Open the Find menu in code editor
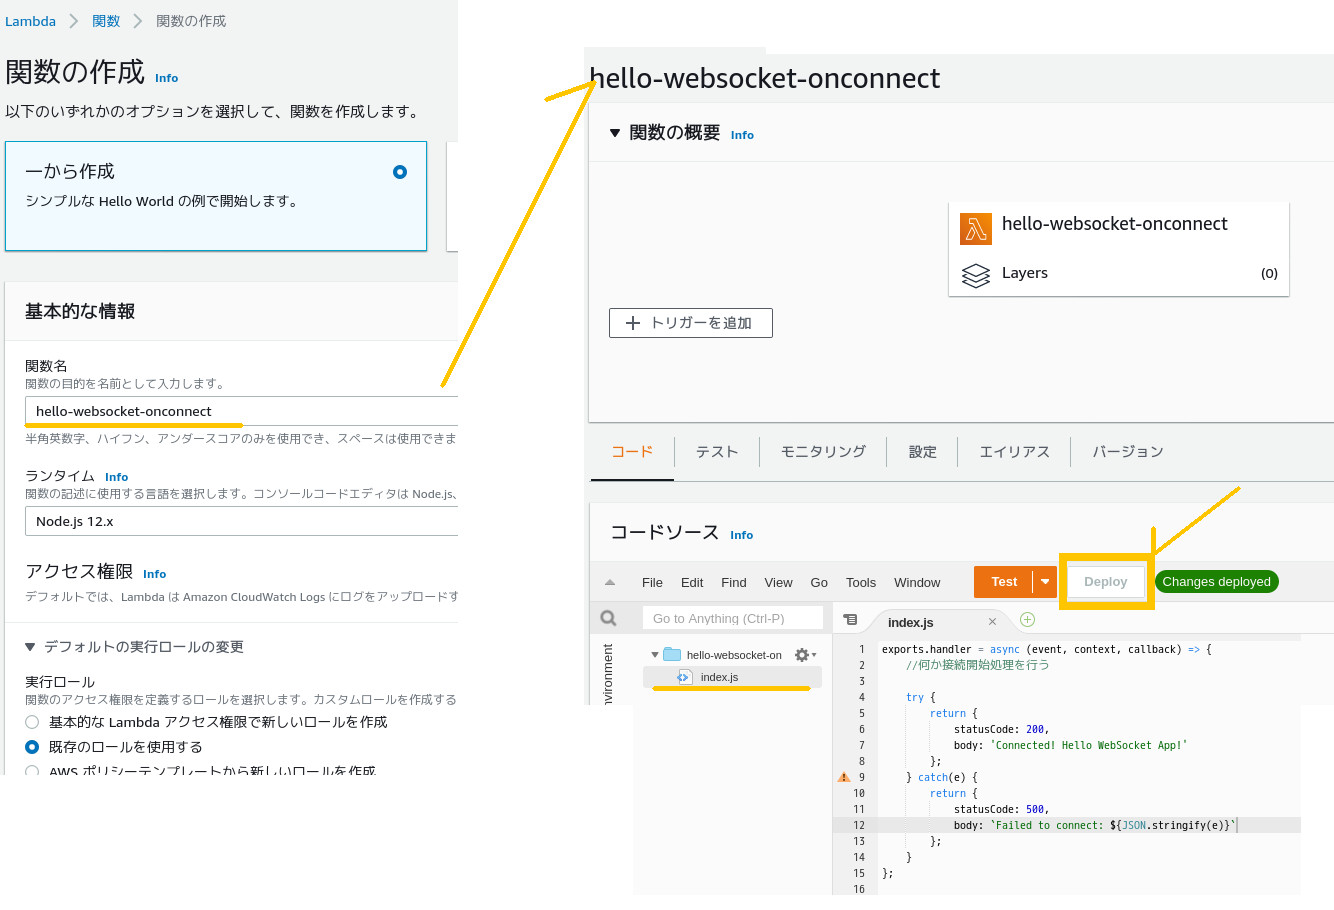 pyautogui.click(x=734, y=582)
